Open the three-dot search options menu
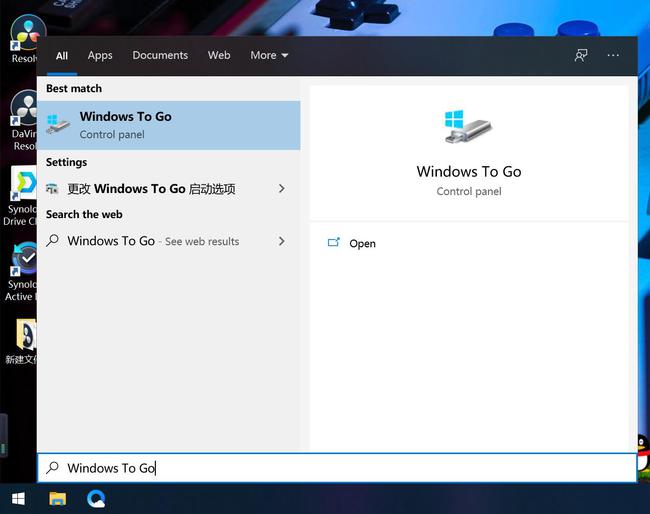 coord(613,55)
